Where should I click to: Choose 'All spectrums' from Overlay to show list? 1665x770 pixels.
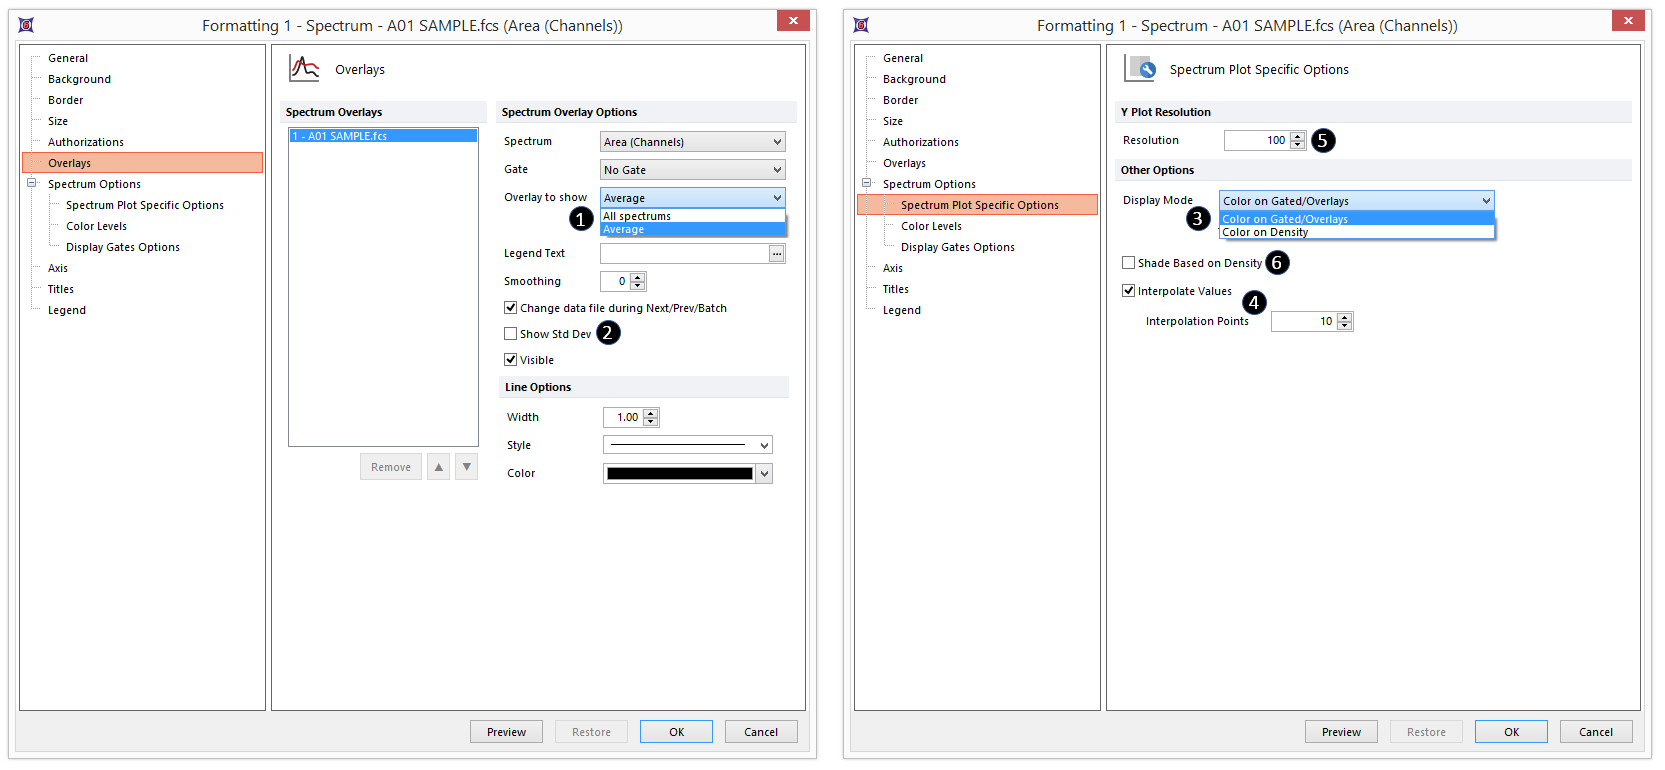(x=637, y=216)
